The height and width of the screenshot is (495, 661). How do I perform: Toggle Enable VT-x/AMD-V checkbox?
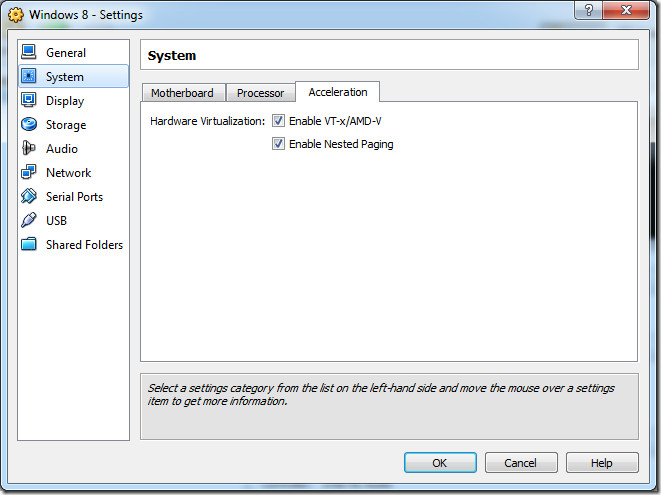[x=278, y=121]
